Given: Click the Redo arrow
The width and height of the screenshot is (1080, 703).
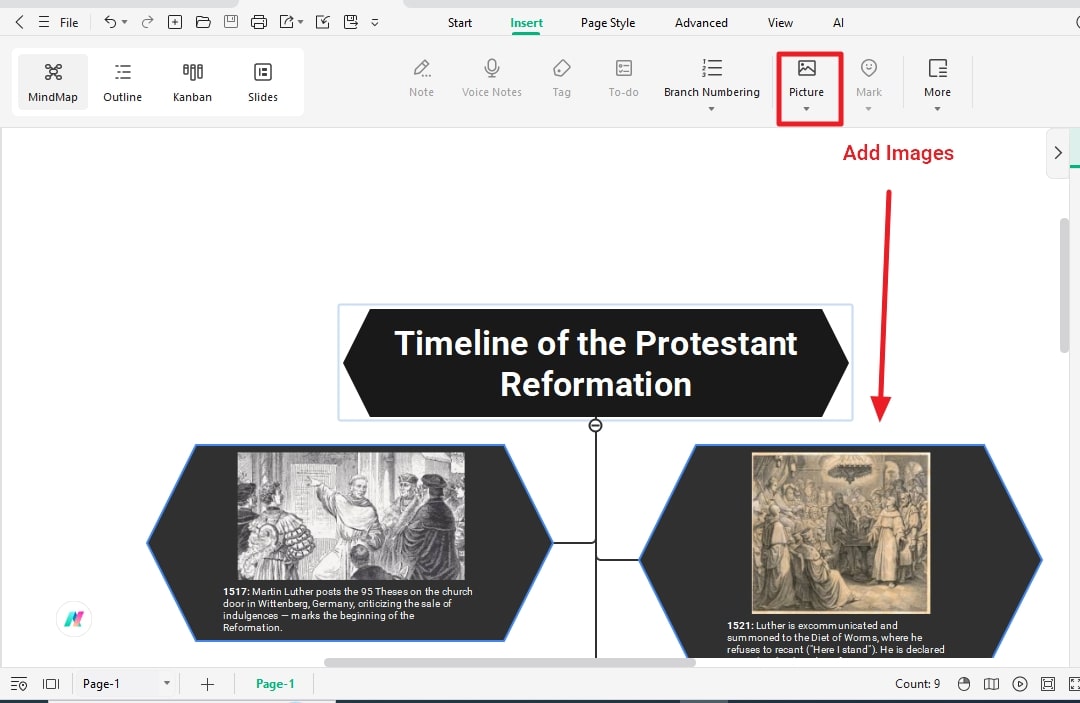Looking at the screenshot, I should pyautogui.click(x=147, y=22).
